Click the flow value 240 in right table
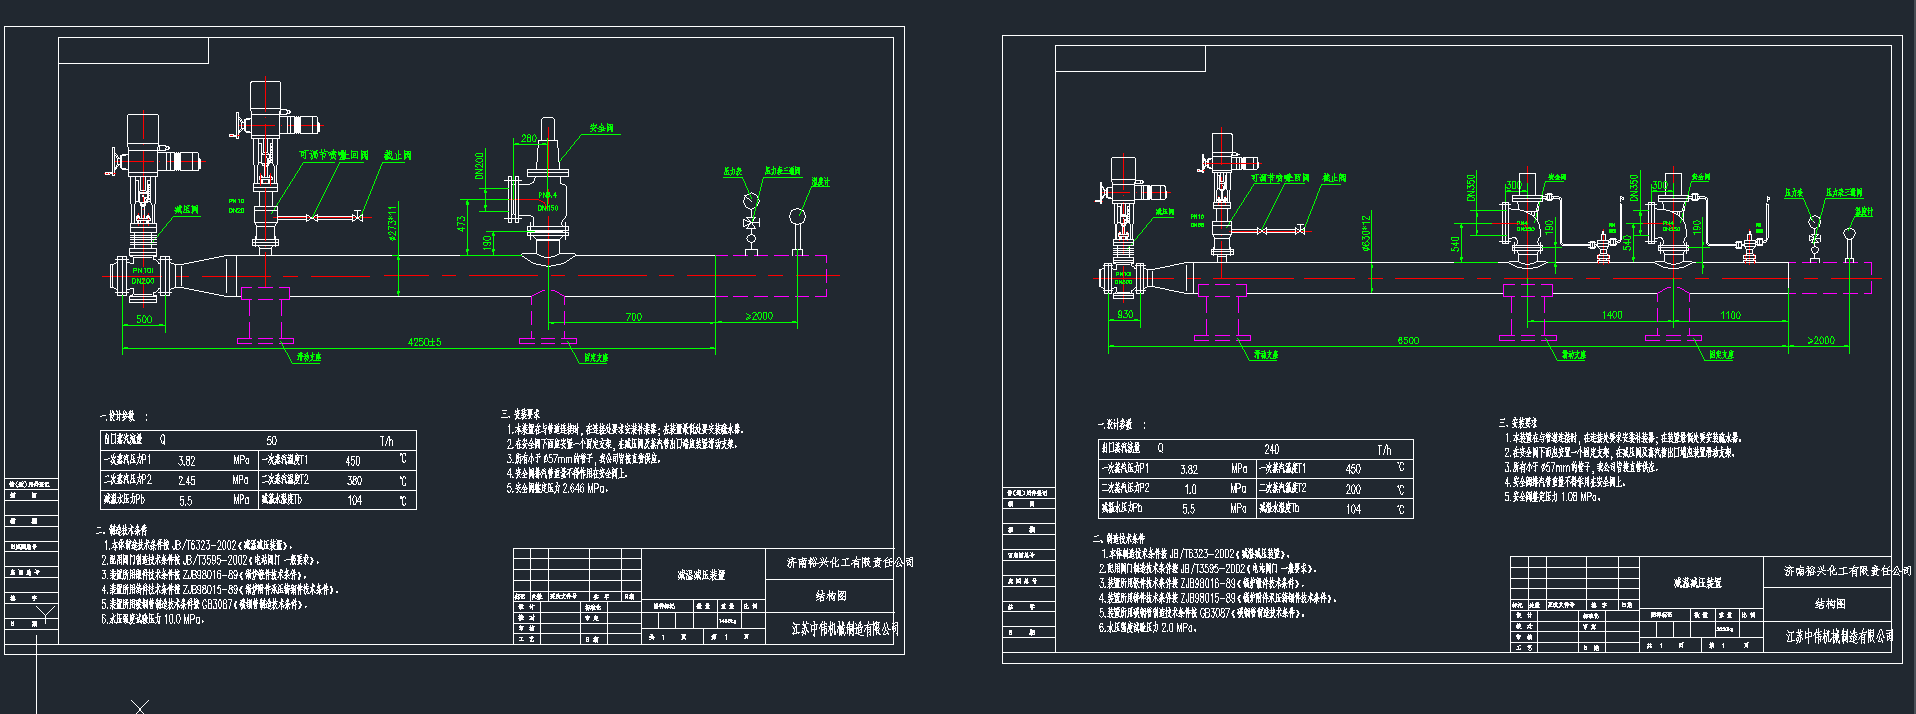Image resolution: width=1916 pixels, height=714 pixels. [x=1271, y=449]
